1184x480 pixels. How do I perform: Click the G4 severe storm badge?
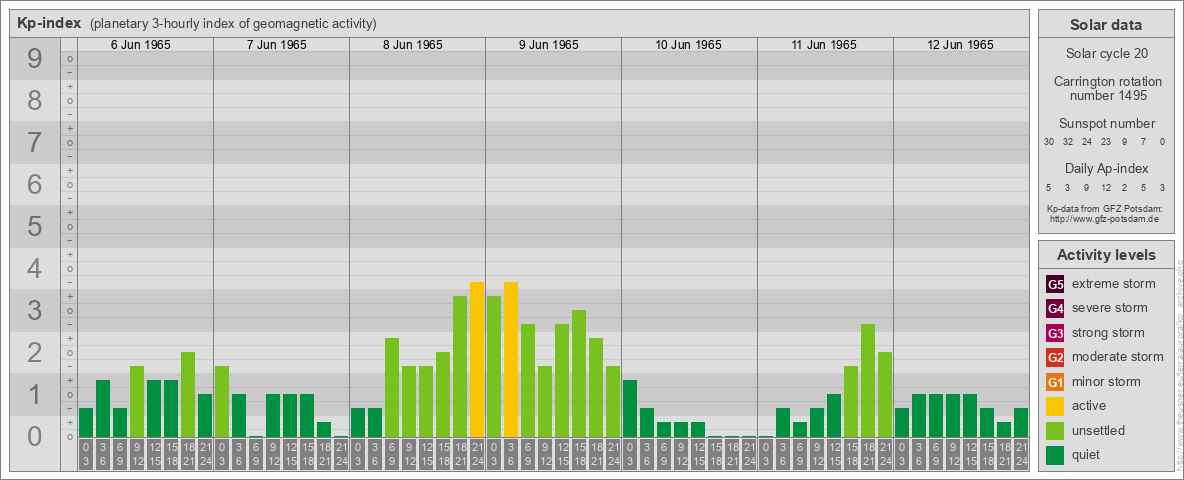click(1055, 308)
